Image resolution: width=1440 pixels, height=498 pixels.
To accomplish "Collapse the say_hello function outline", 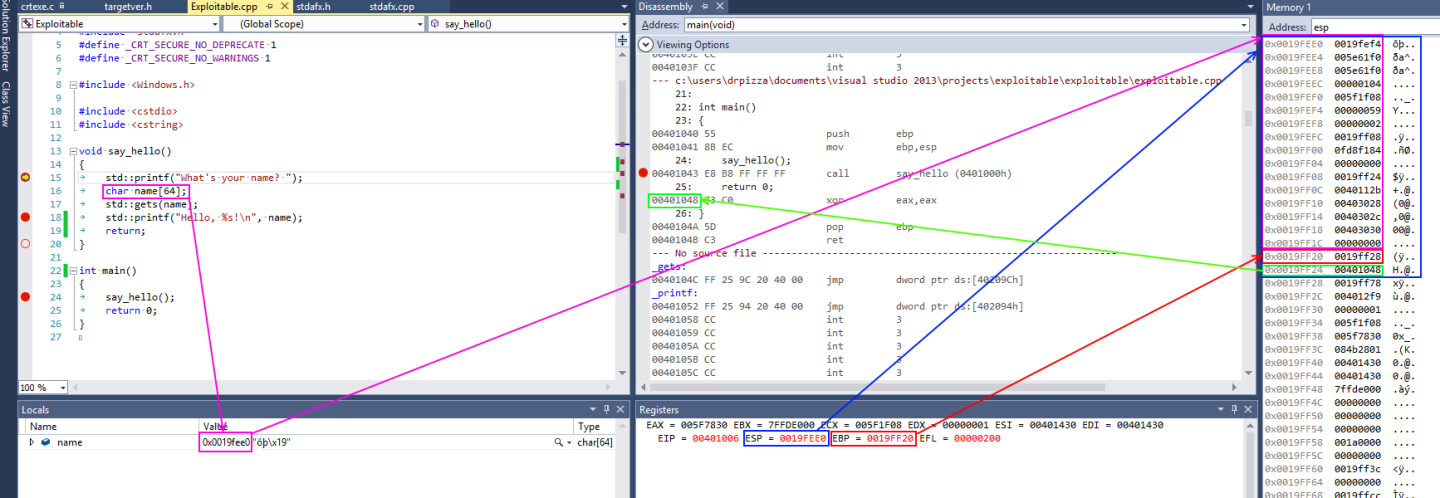I will tap(72, 151).
